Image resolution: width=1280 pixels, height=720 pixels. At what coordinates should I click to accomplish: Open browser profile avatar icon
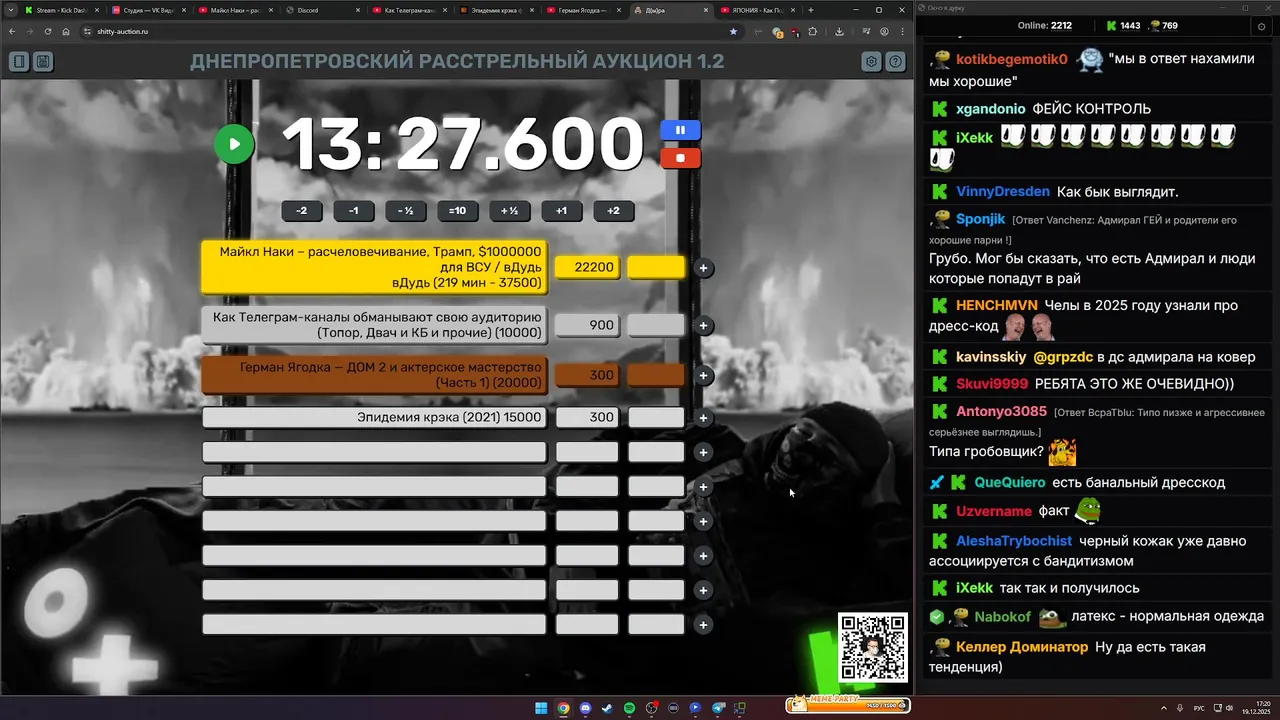click(x=885, y=31)
